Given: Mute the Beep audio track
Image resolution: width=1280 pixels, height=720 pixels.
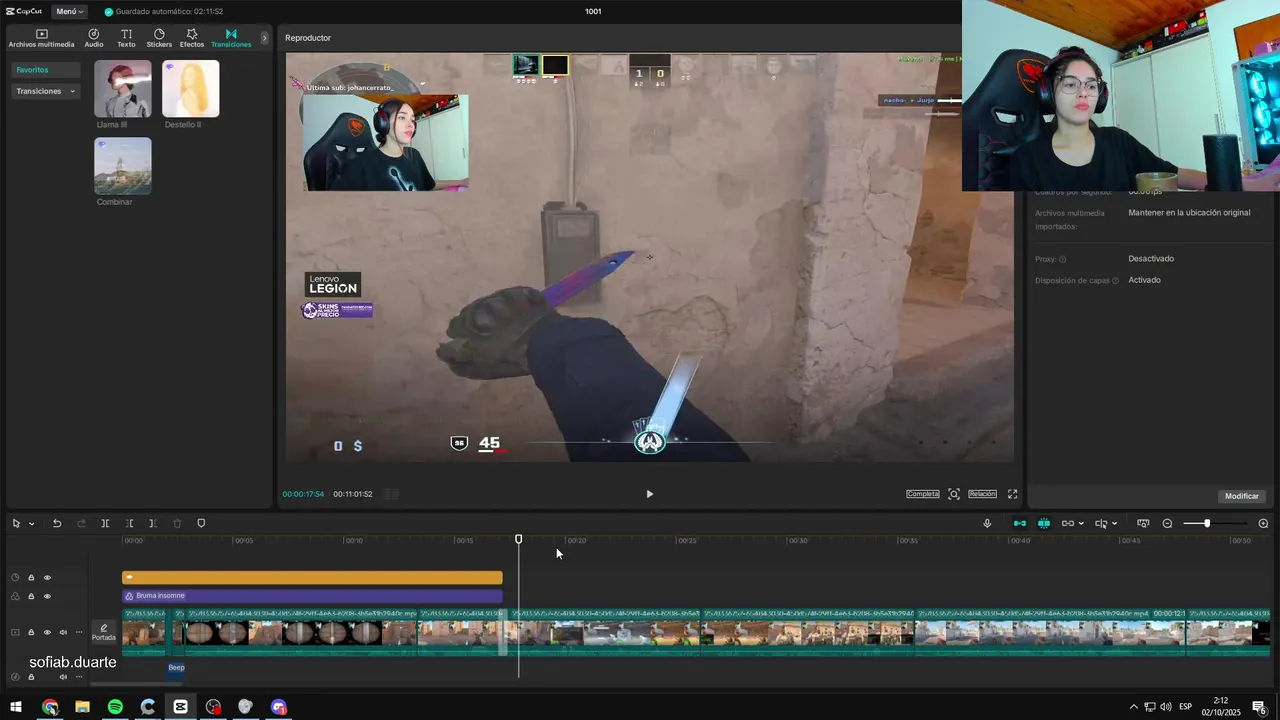Looking at the screenshot, I should [x=63, y=677].
